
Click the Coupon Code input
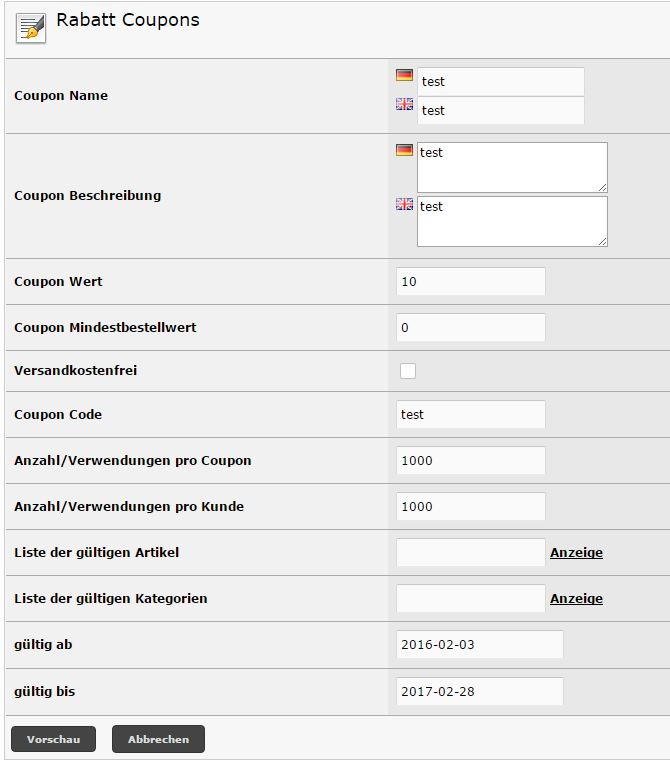coord(471,414)
